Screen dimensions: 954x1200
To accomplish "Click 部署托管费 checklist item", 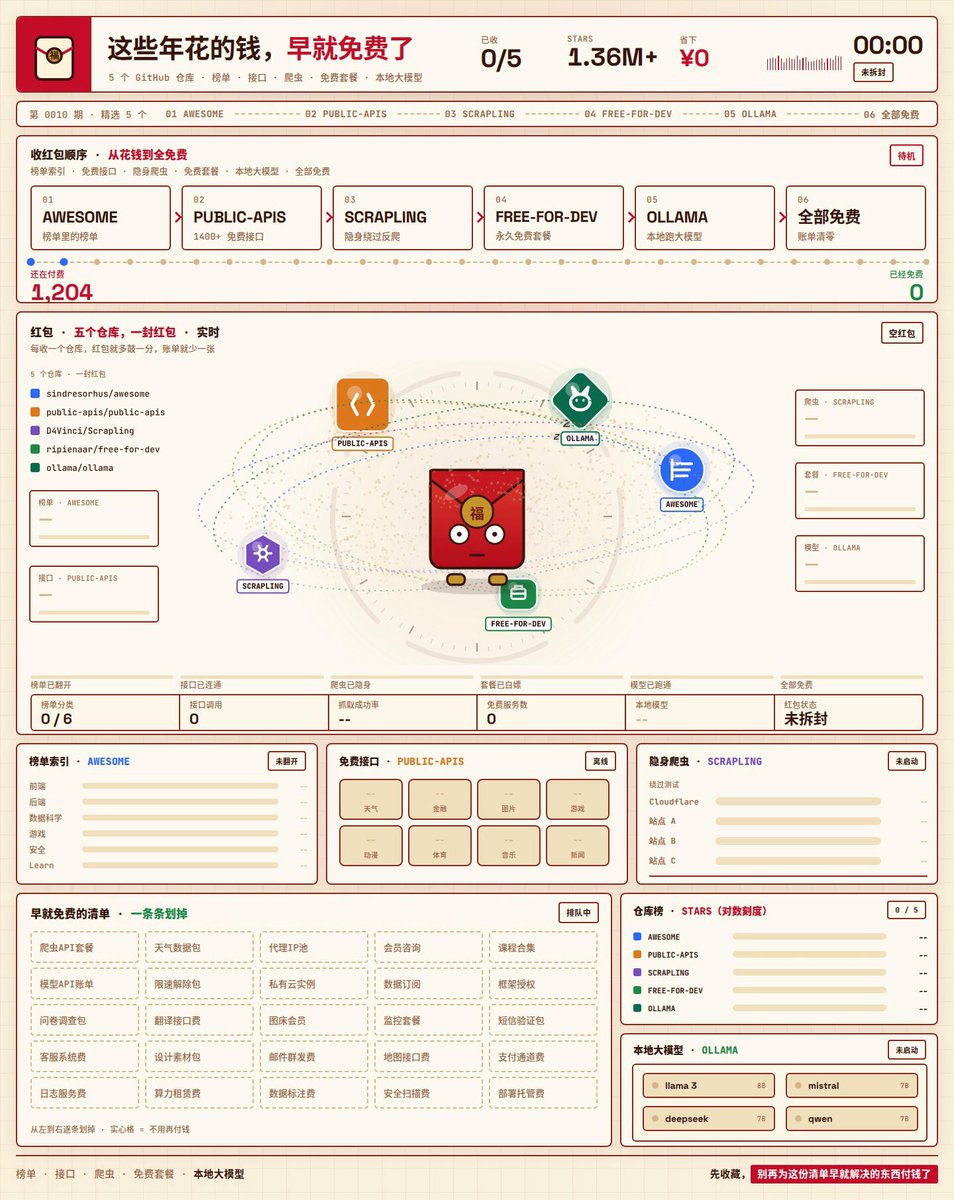I will coord(543,1093).
